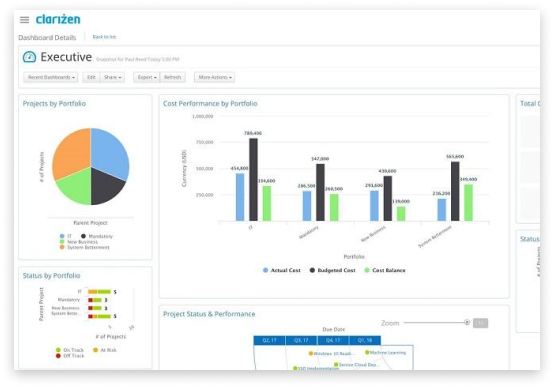This screenshot has width=554, height=388.
Task: Click the Edit button
Action: 91,77
